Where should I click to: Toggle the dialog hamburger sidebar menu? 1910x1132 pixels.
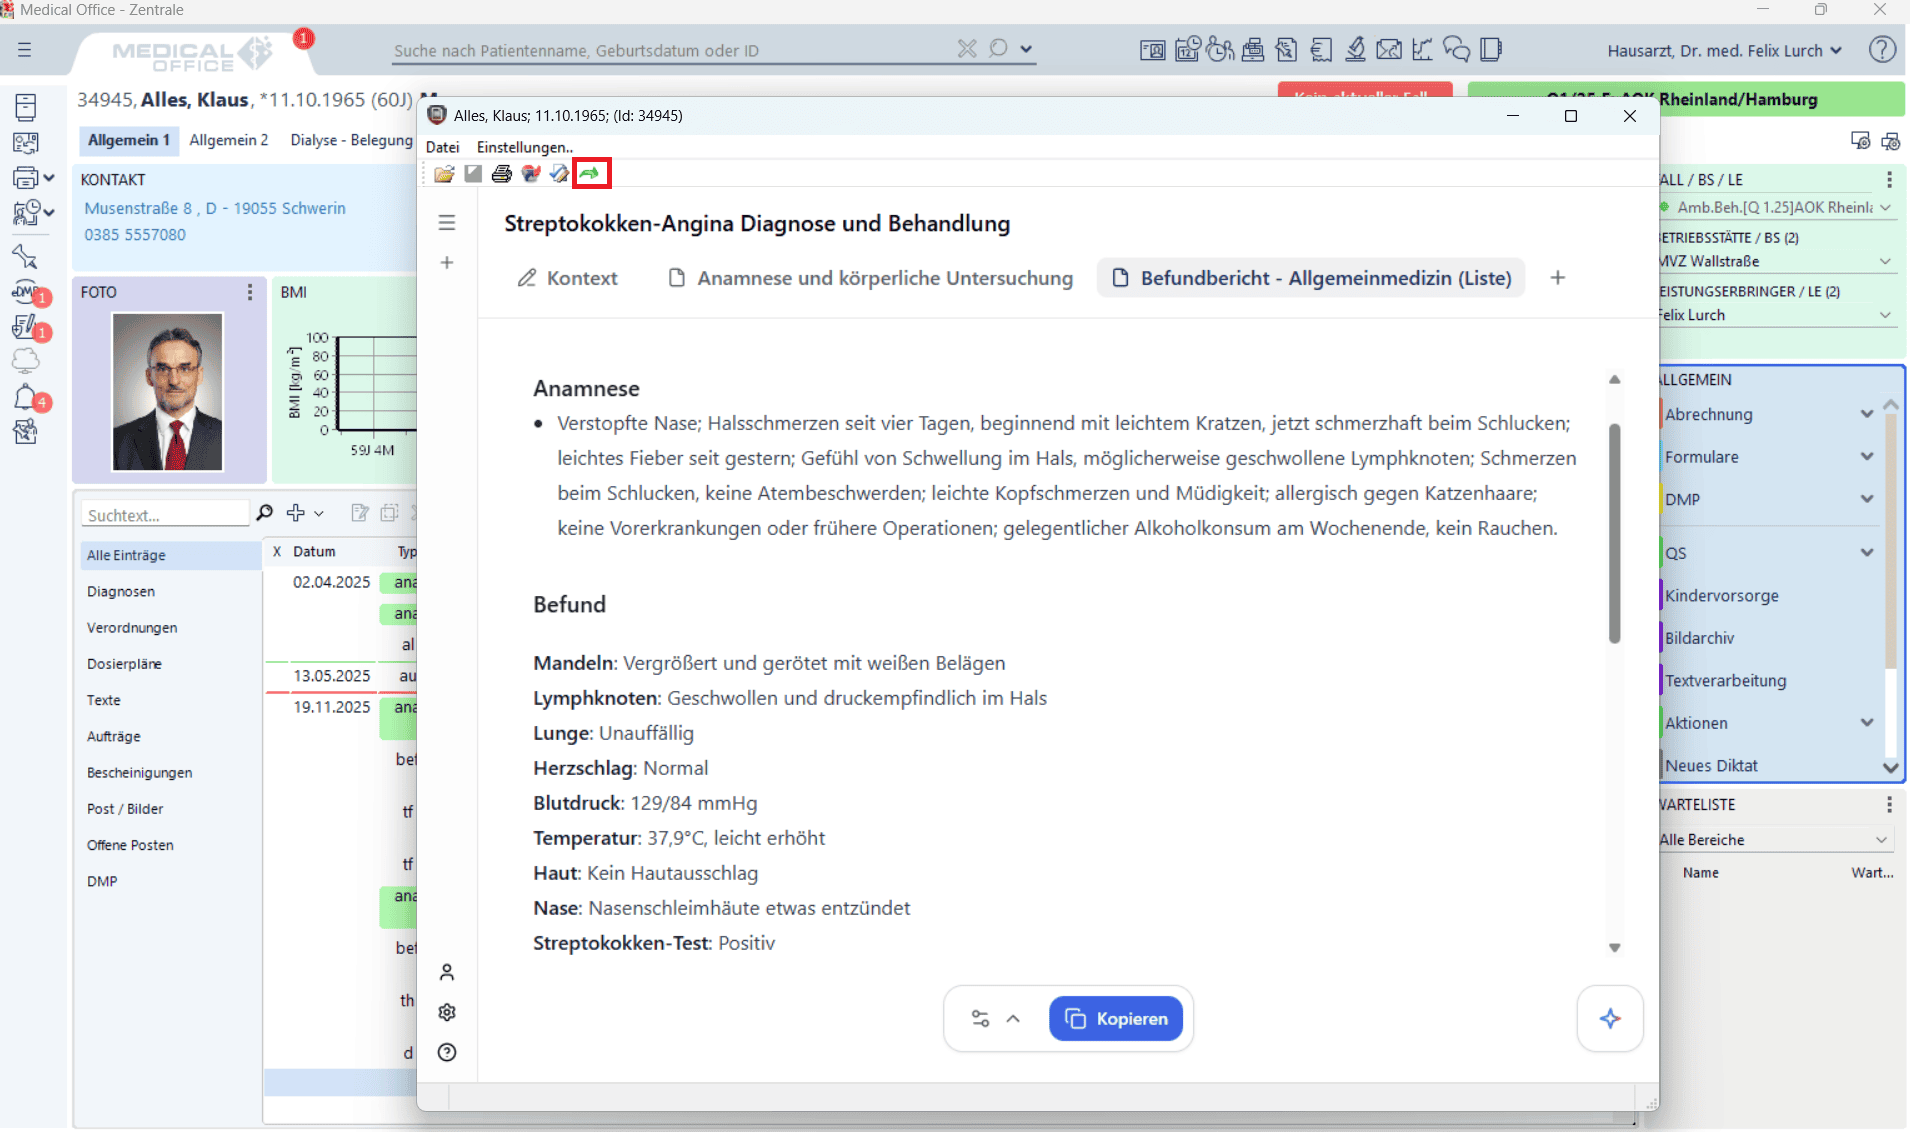click(447, 222)
